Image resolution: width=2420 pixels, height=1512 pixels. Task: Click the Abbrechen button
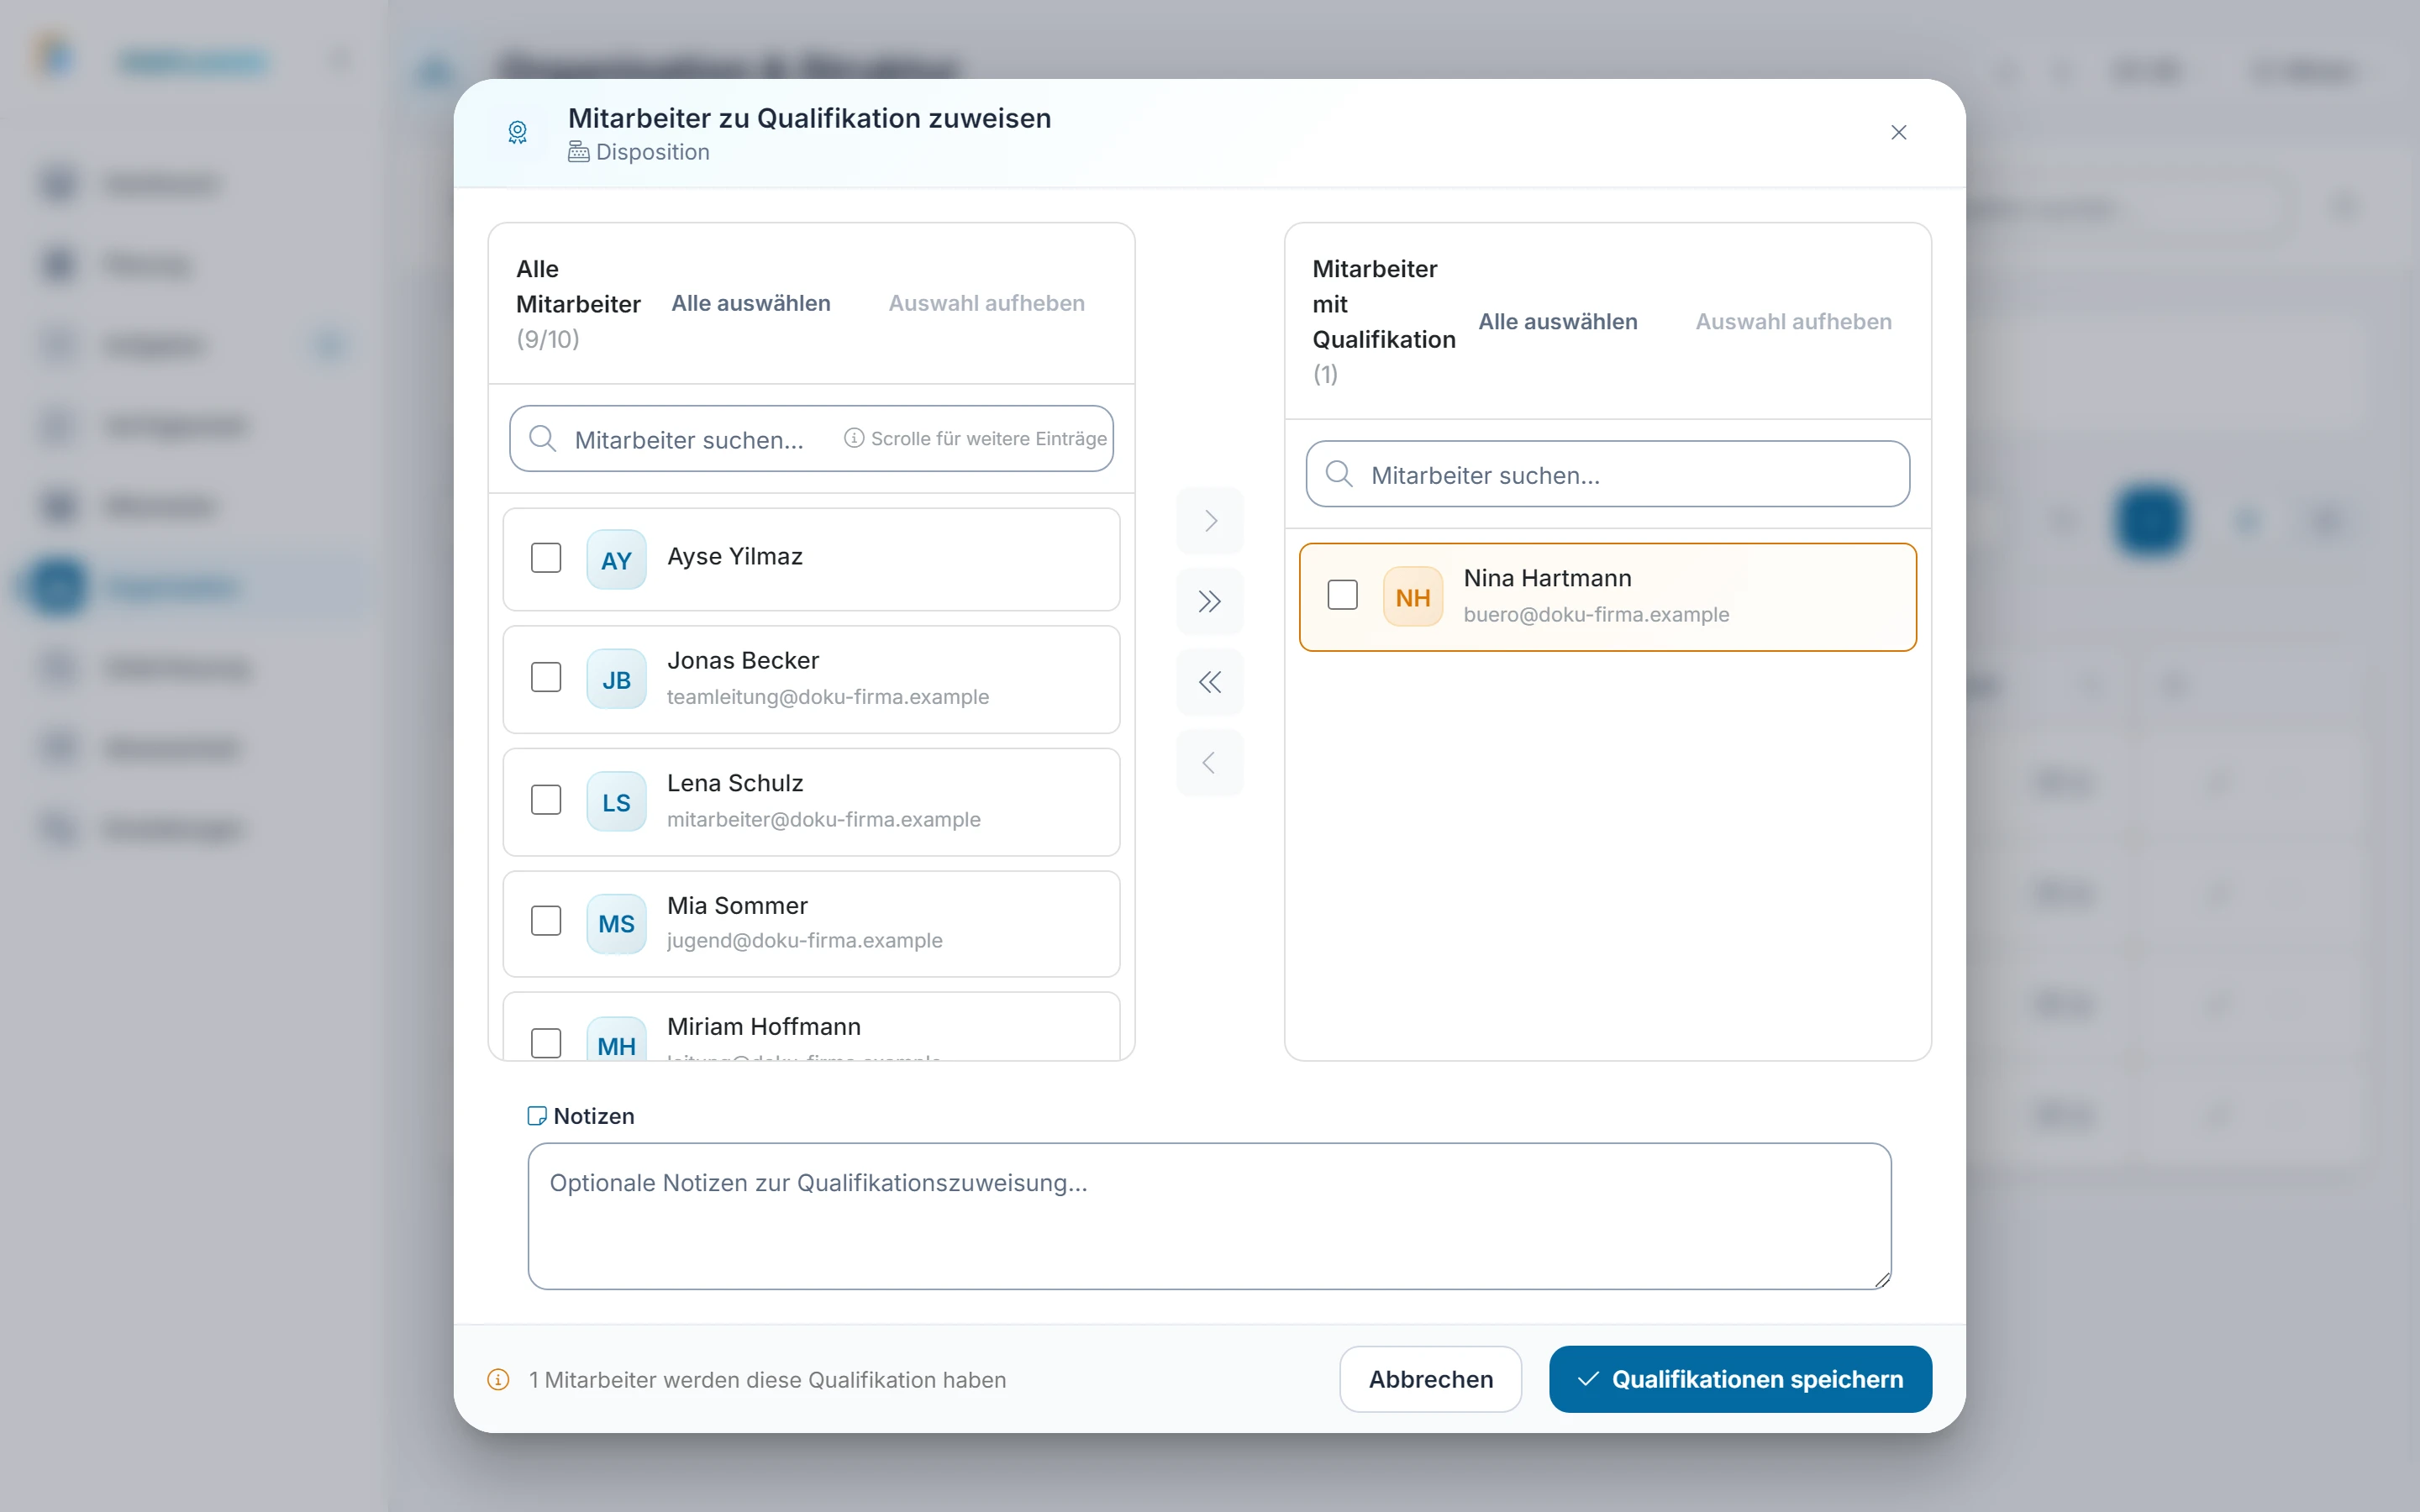pos(1430,1379)
